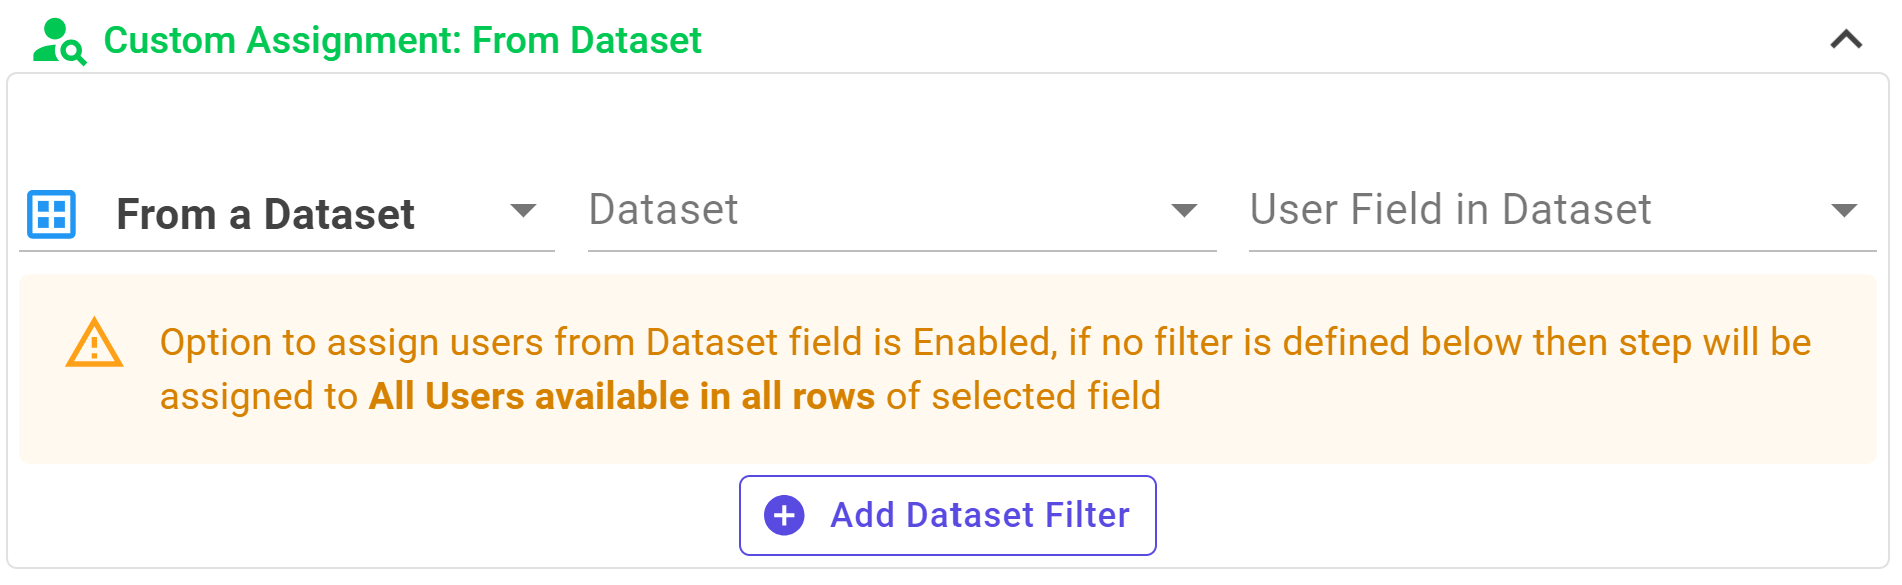
Task: Open the From a Dataset dropdown arrow
Action: coord(523,211)
